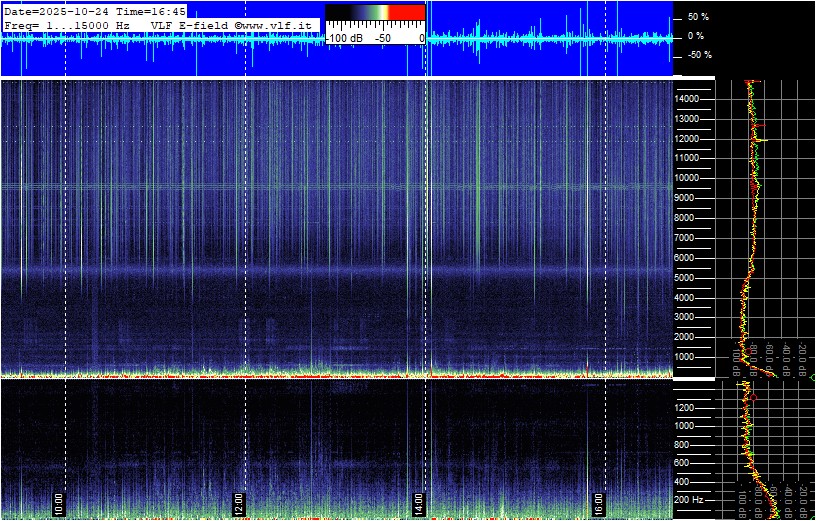Click the 50 % amplitude axis label
Viewport: 816px width, 521px height.
point(697,18)
